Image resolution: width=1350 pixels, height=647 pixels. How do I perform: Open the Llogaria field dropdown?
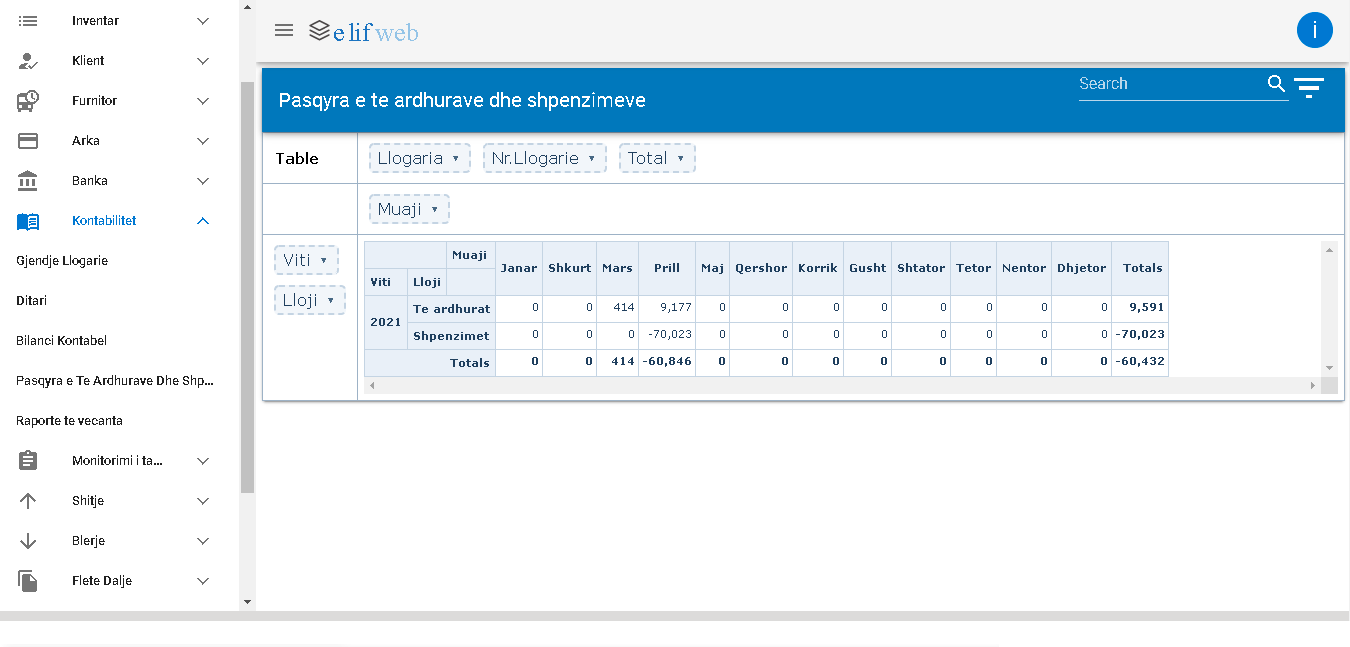click(455, 159)
